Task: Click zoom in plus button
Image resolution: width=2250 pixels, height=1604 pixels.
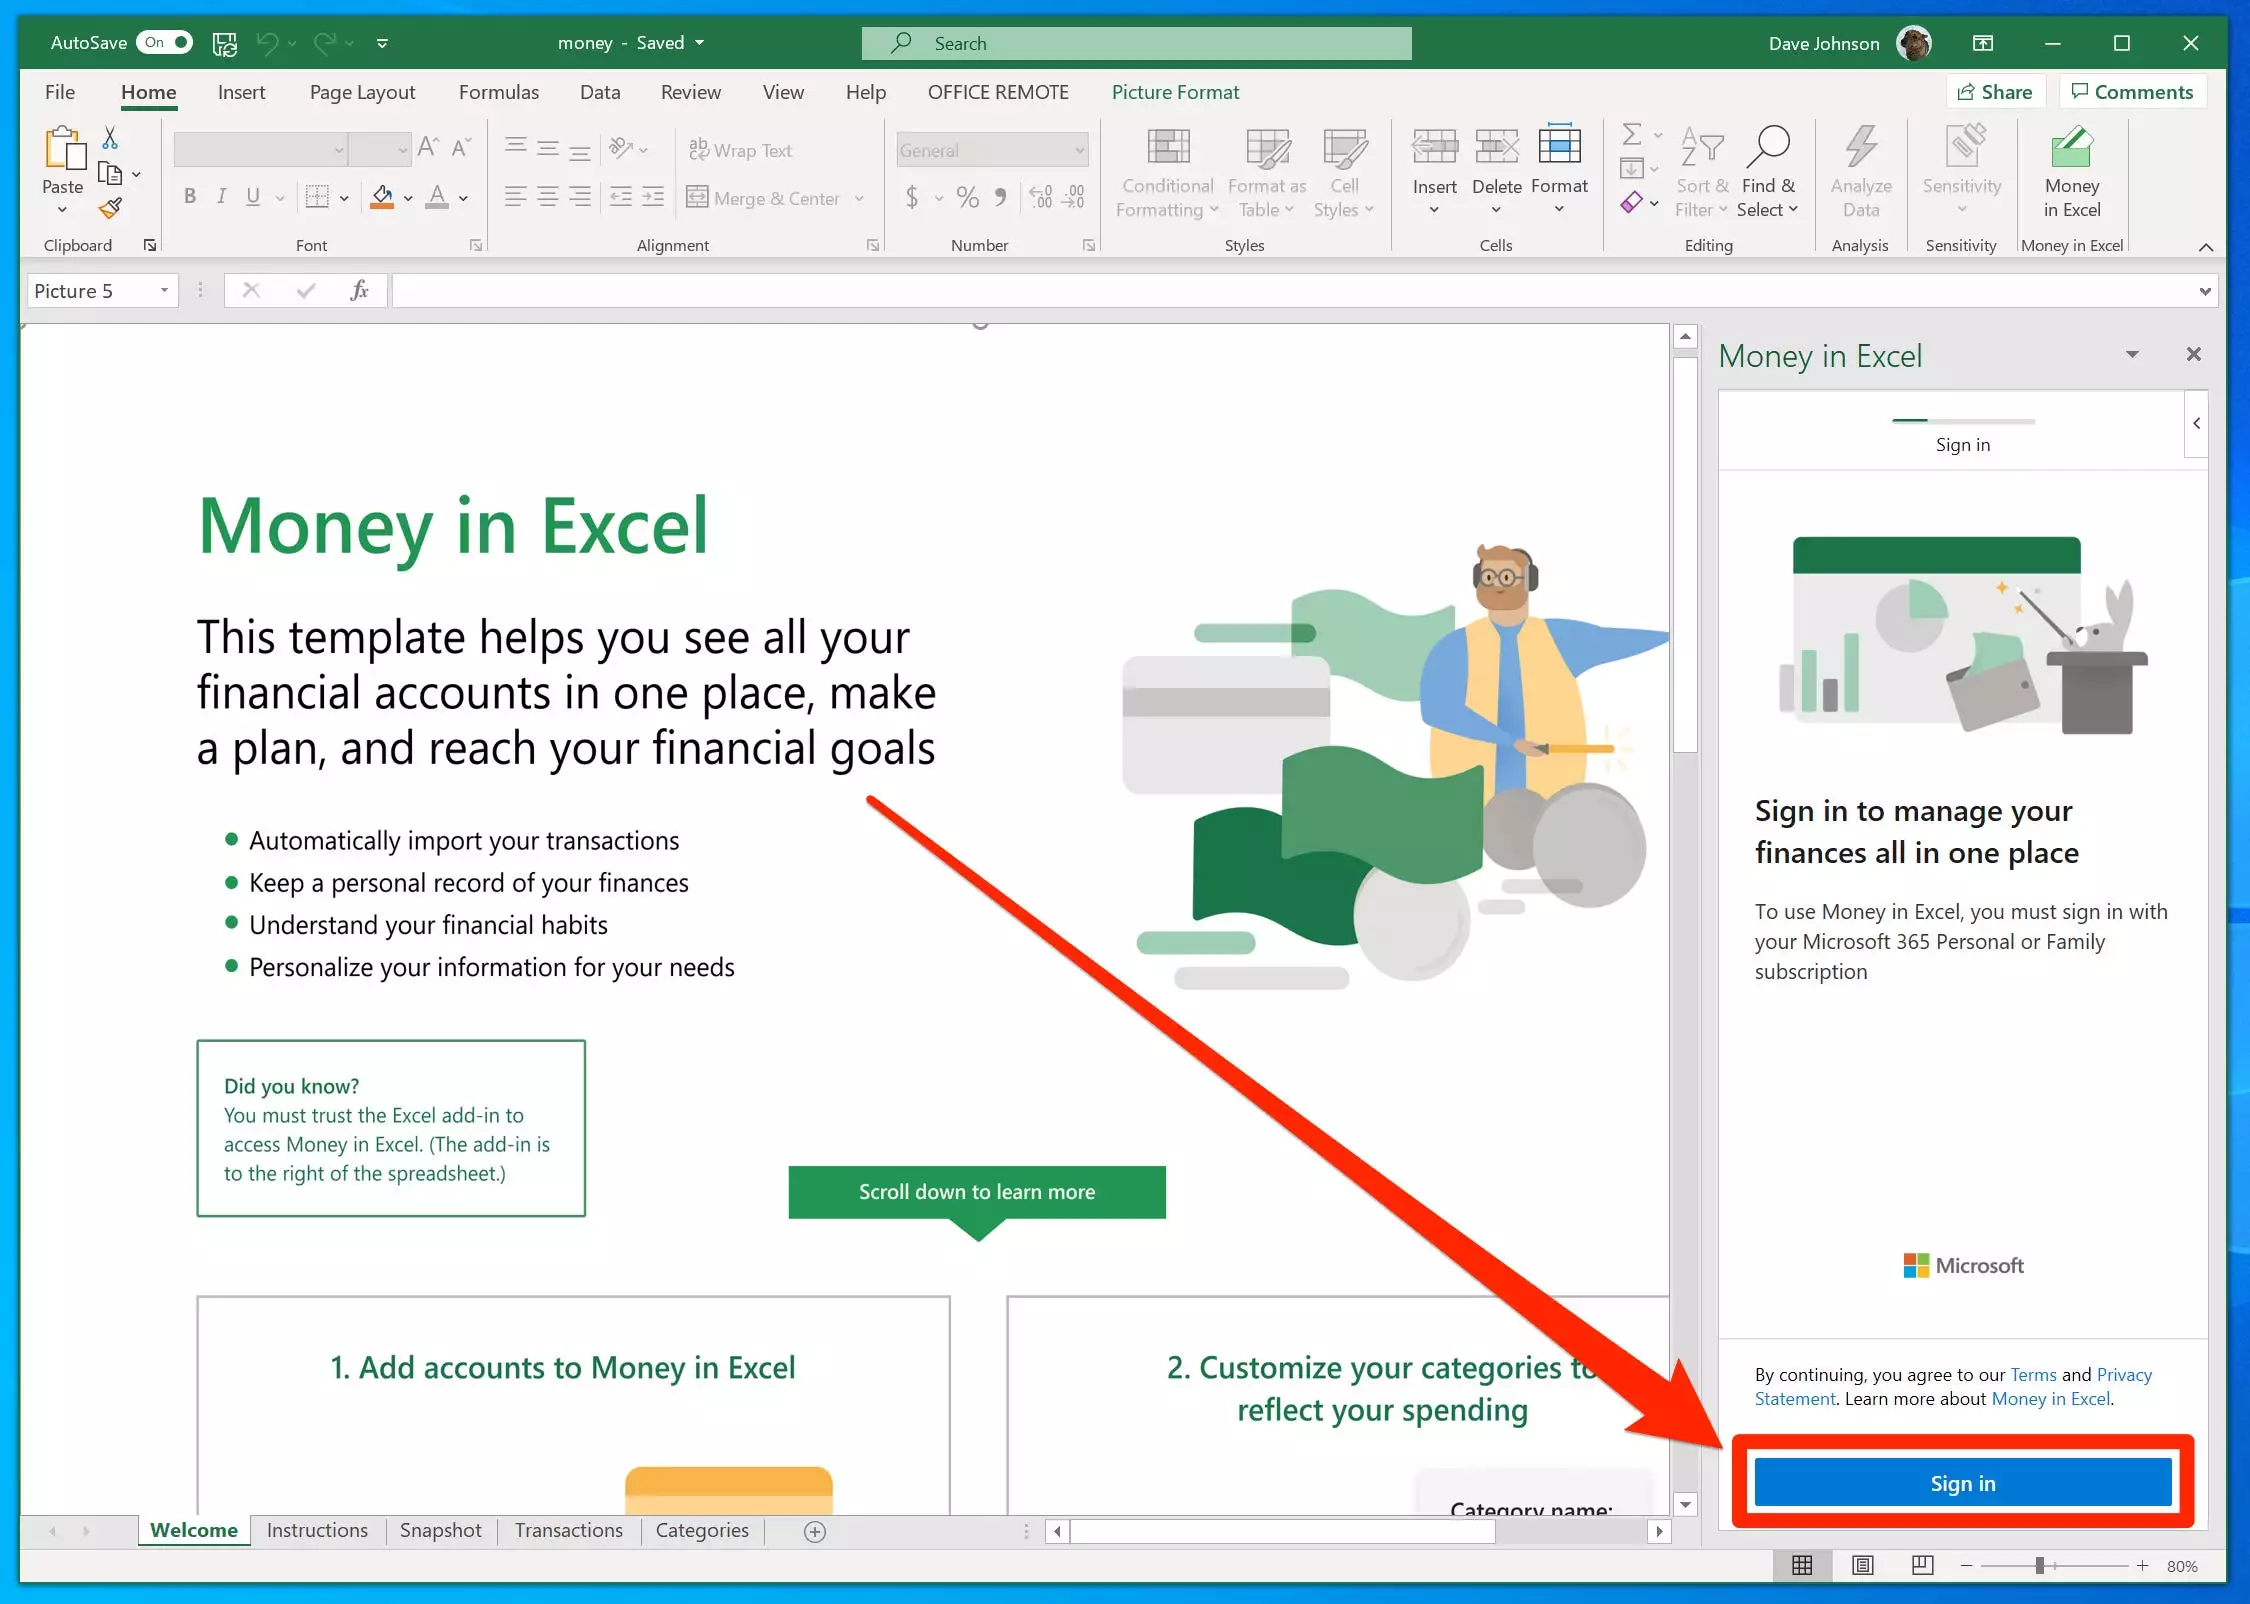Action: (2143, 1565)
